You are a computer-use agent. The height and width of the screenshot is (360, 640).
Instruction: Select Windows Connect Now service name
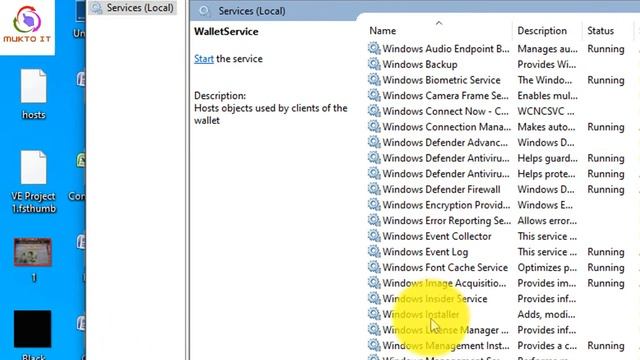click(x=446, y=111)
